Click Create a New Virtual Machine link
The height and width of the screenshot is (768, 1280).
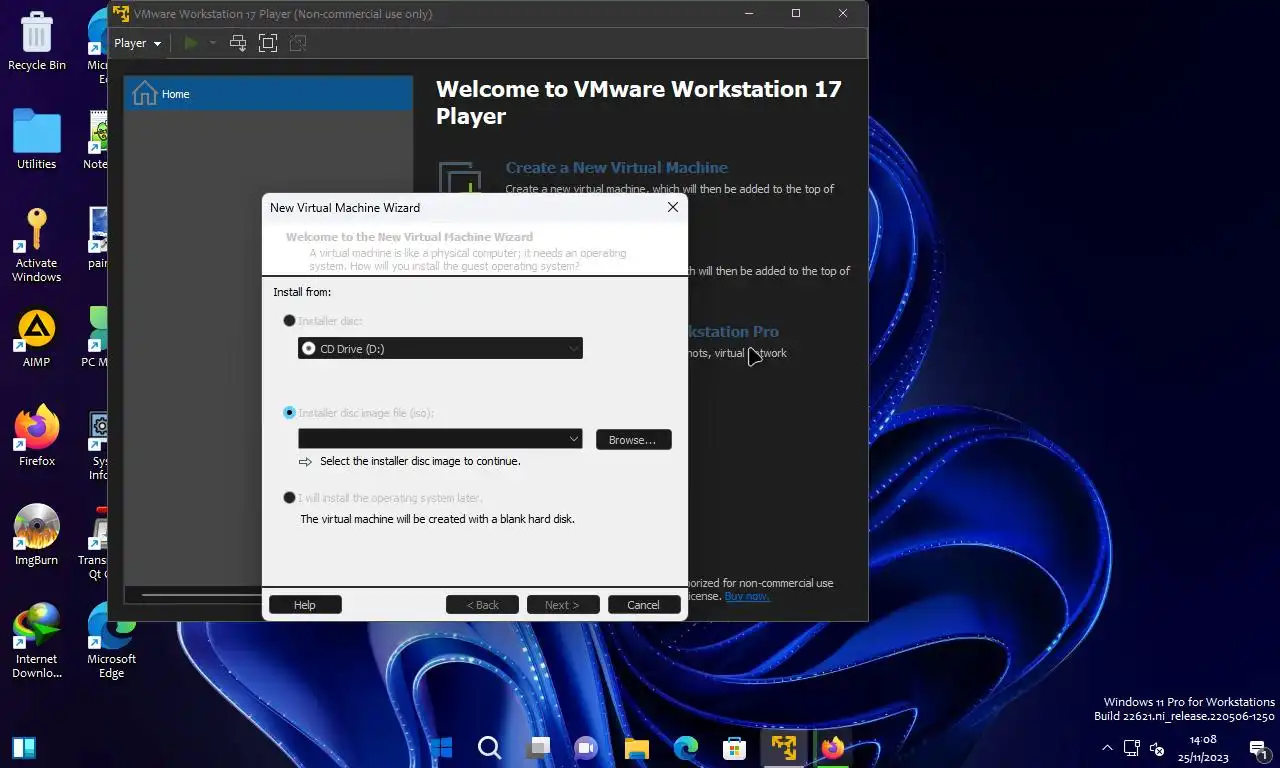tap(616, 167)
